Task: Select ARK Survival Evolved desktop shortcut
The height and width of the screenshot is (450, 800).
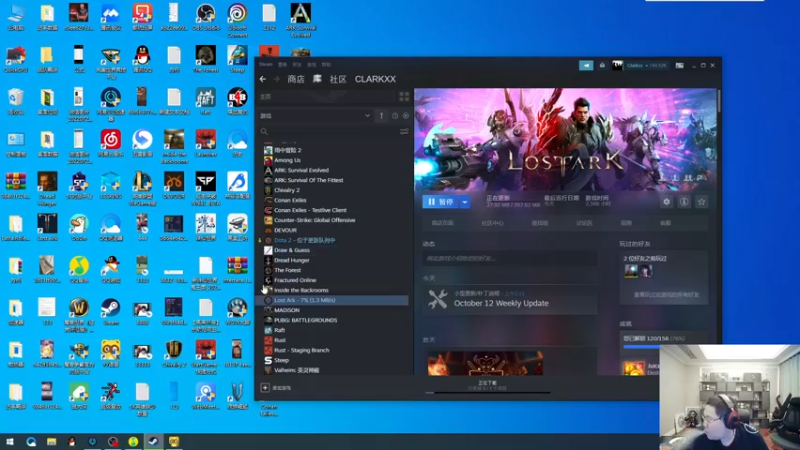Action: click(x=301, y=20)
